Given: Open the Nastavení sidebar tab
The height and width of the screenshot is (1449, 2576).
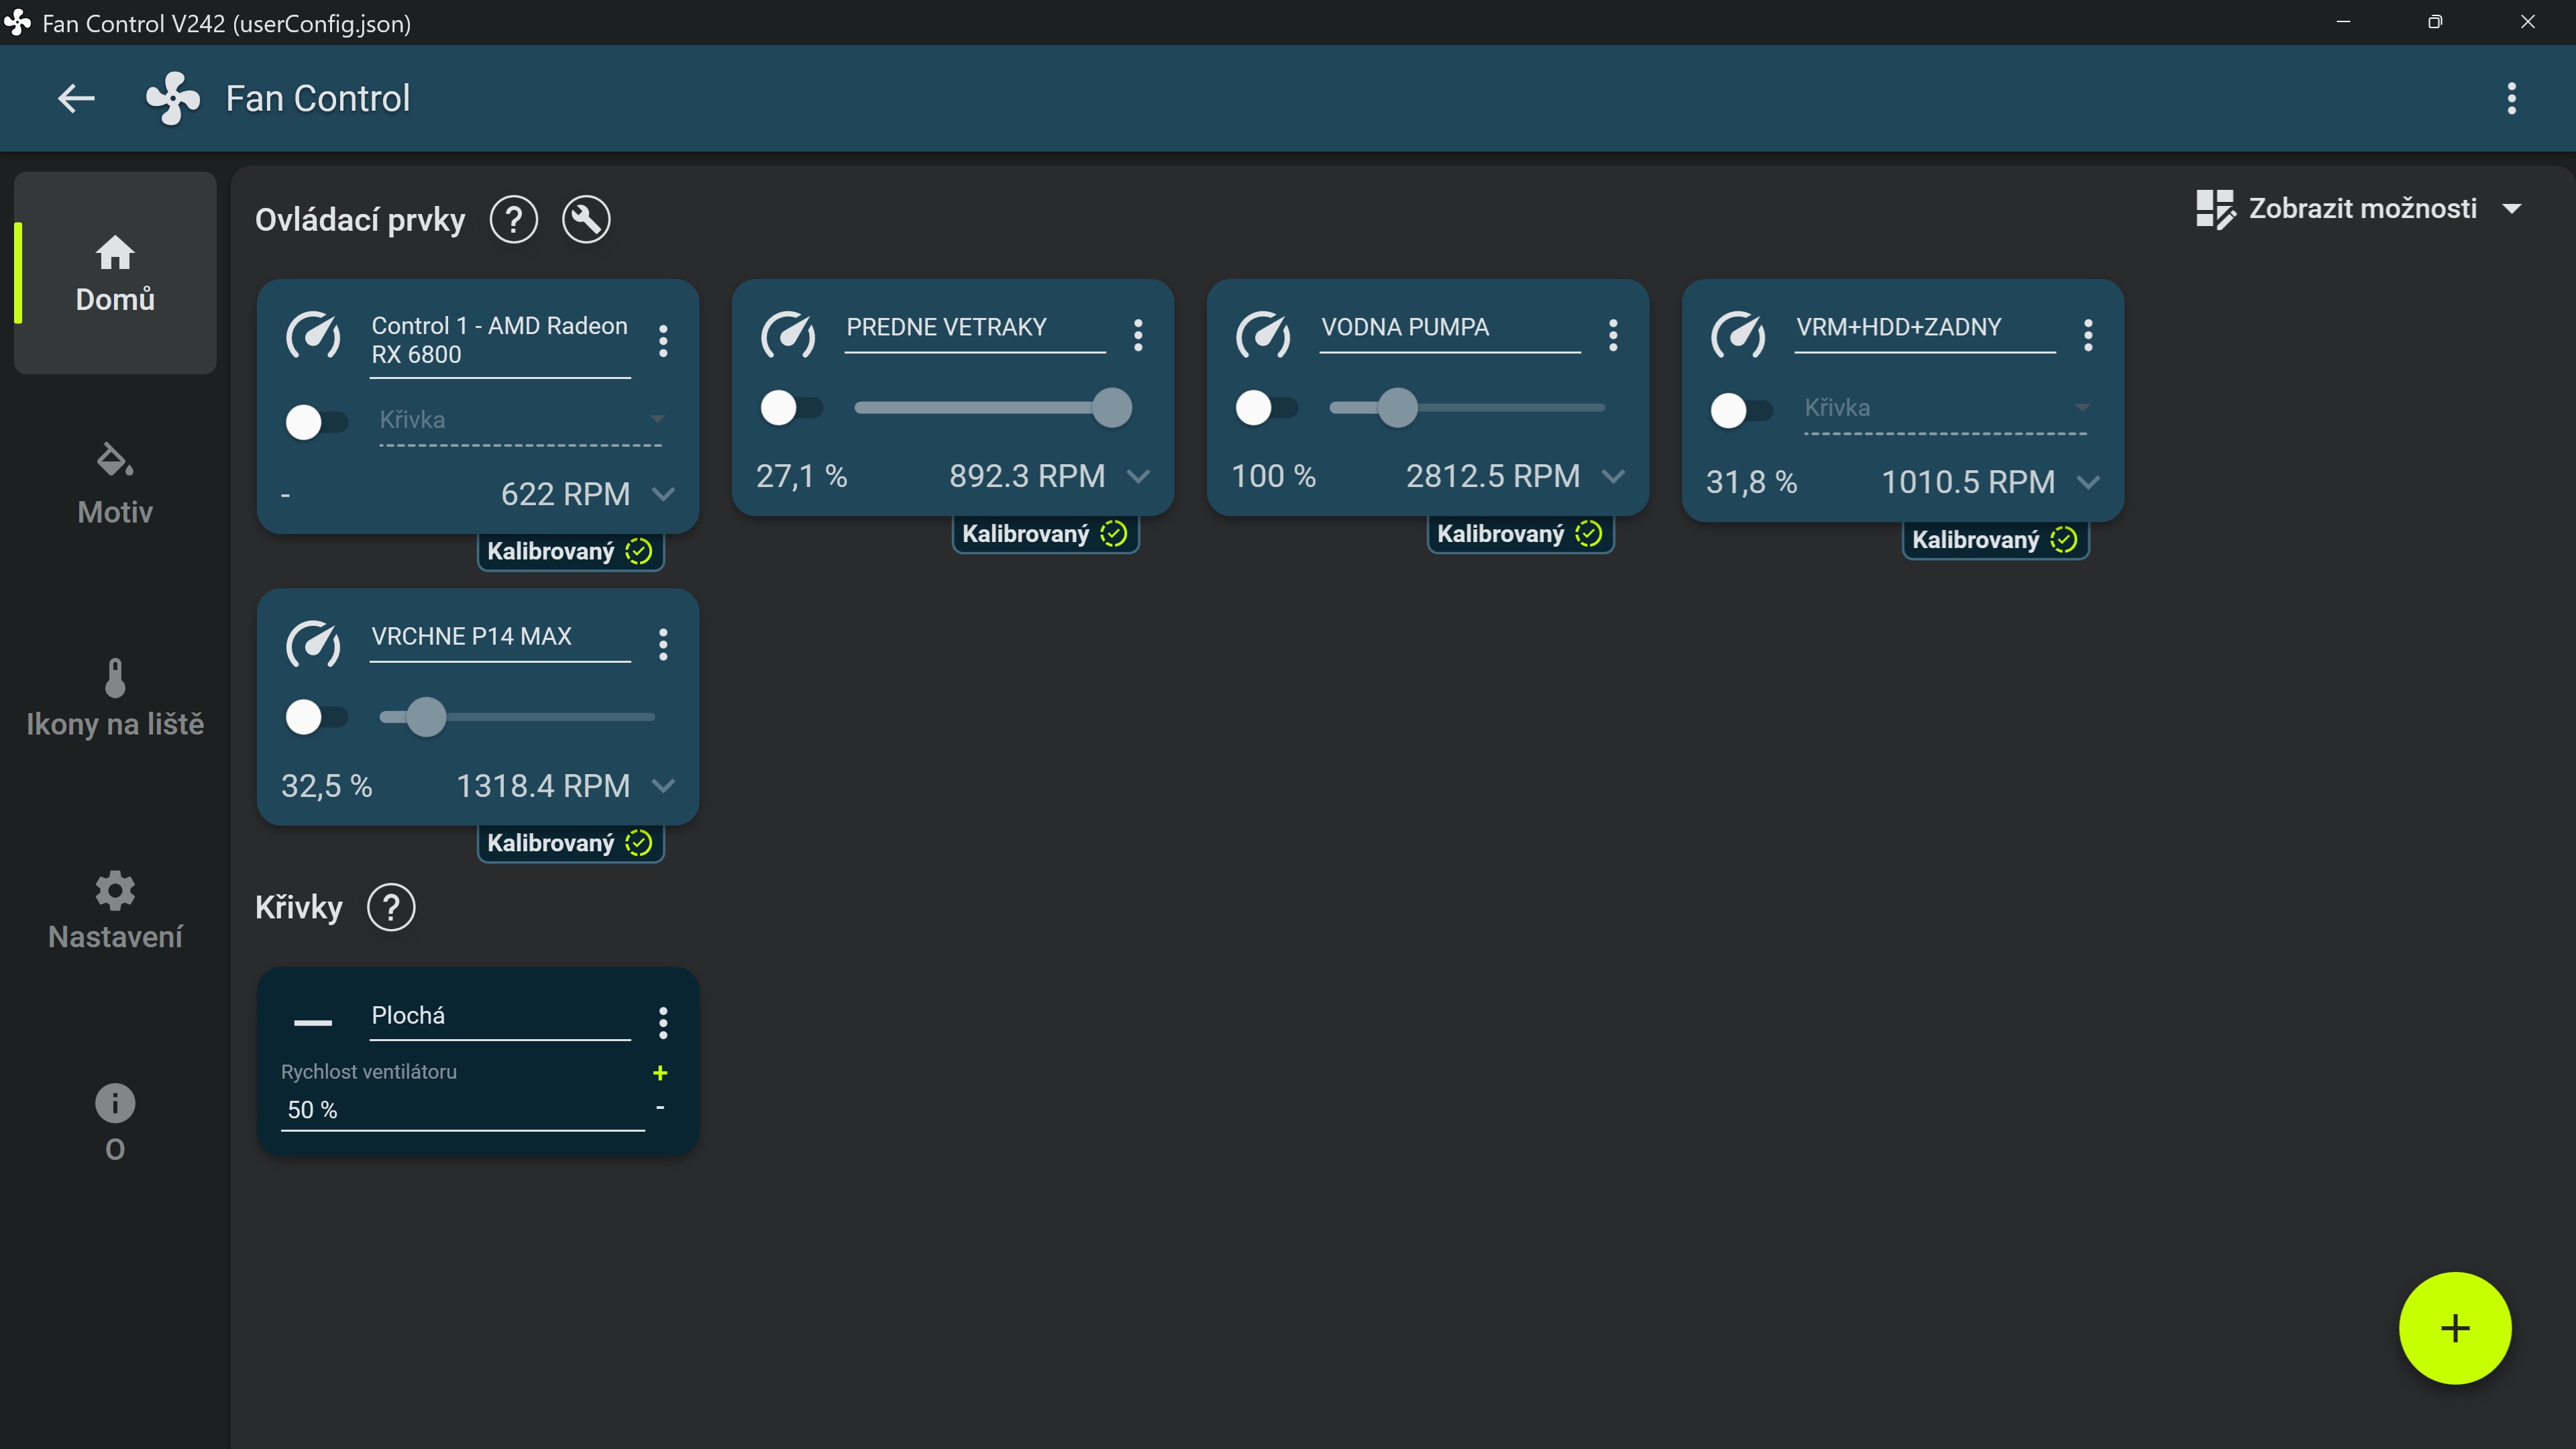Looking at the screenshot, I should (115, 909).
